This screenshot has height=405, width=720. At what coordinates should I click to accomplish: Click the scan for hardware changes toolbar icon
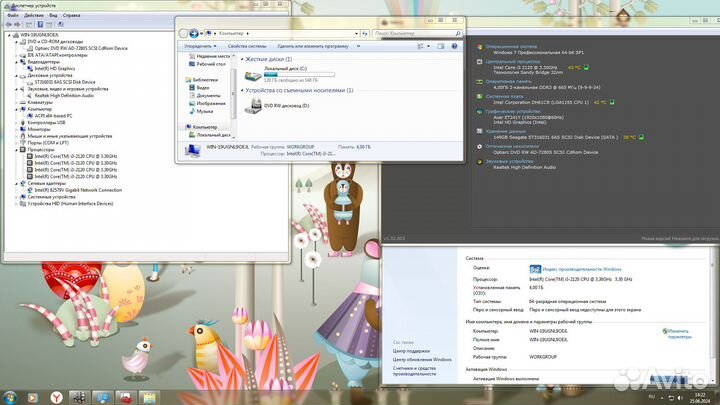(60, 24)
